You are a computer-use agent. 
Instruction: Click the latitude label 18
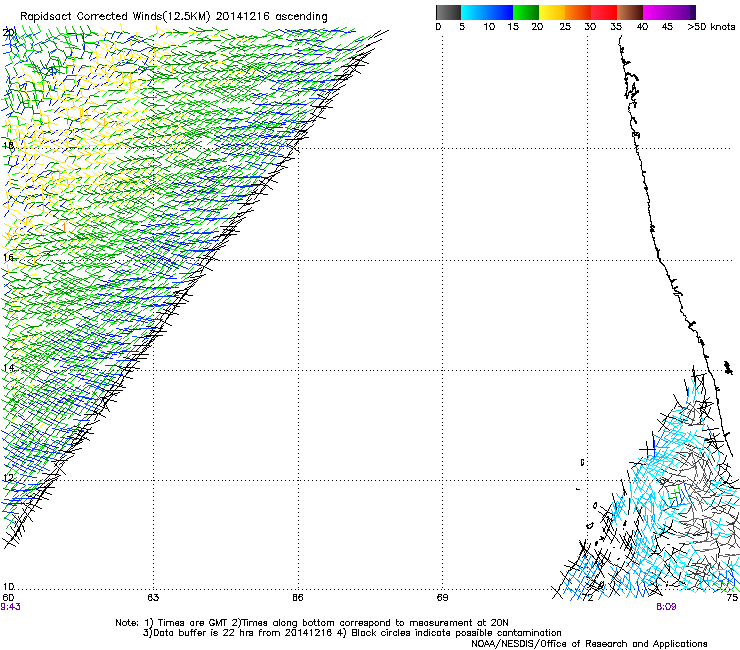point(8,145)
